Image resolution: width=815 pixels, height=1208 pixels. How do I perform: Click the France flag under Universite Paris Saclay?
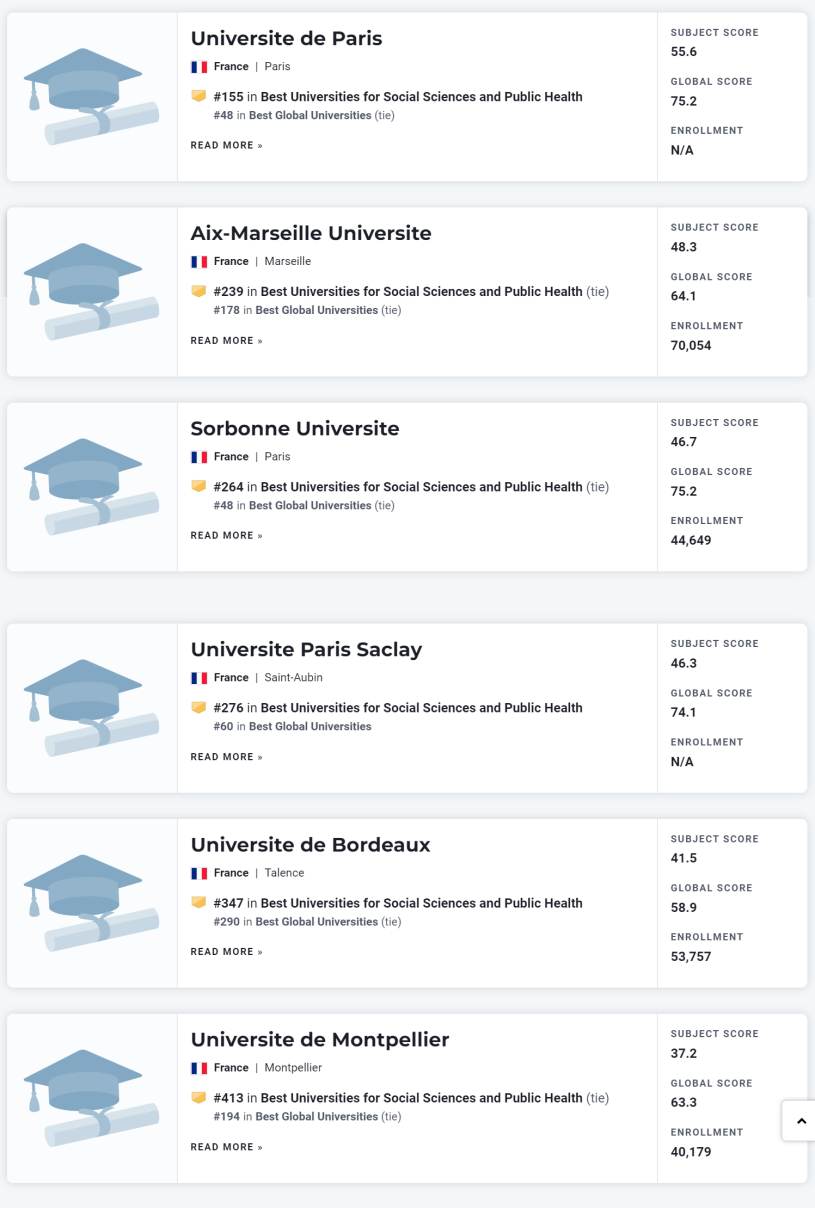(199, 678)
